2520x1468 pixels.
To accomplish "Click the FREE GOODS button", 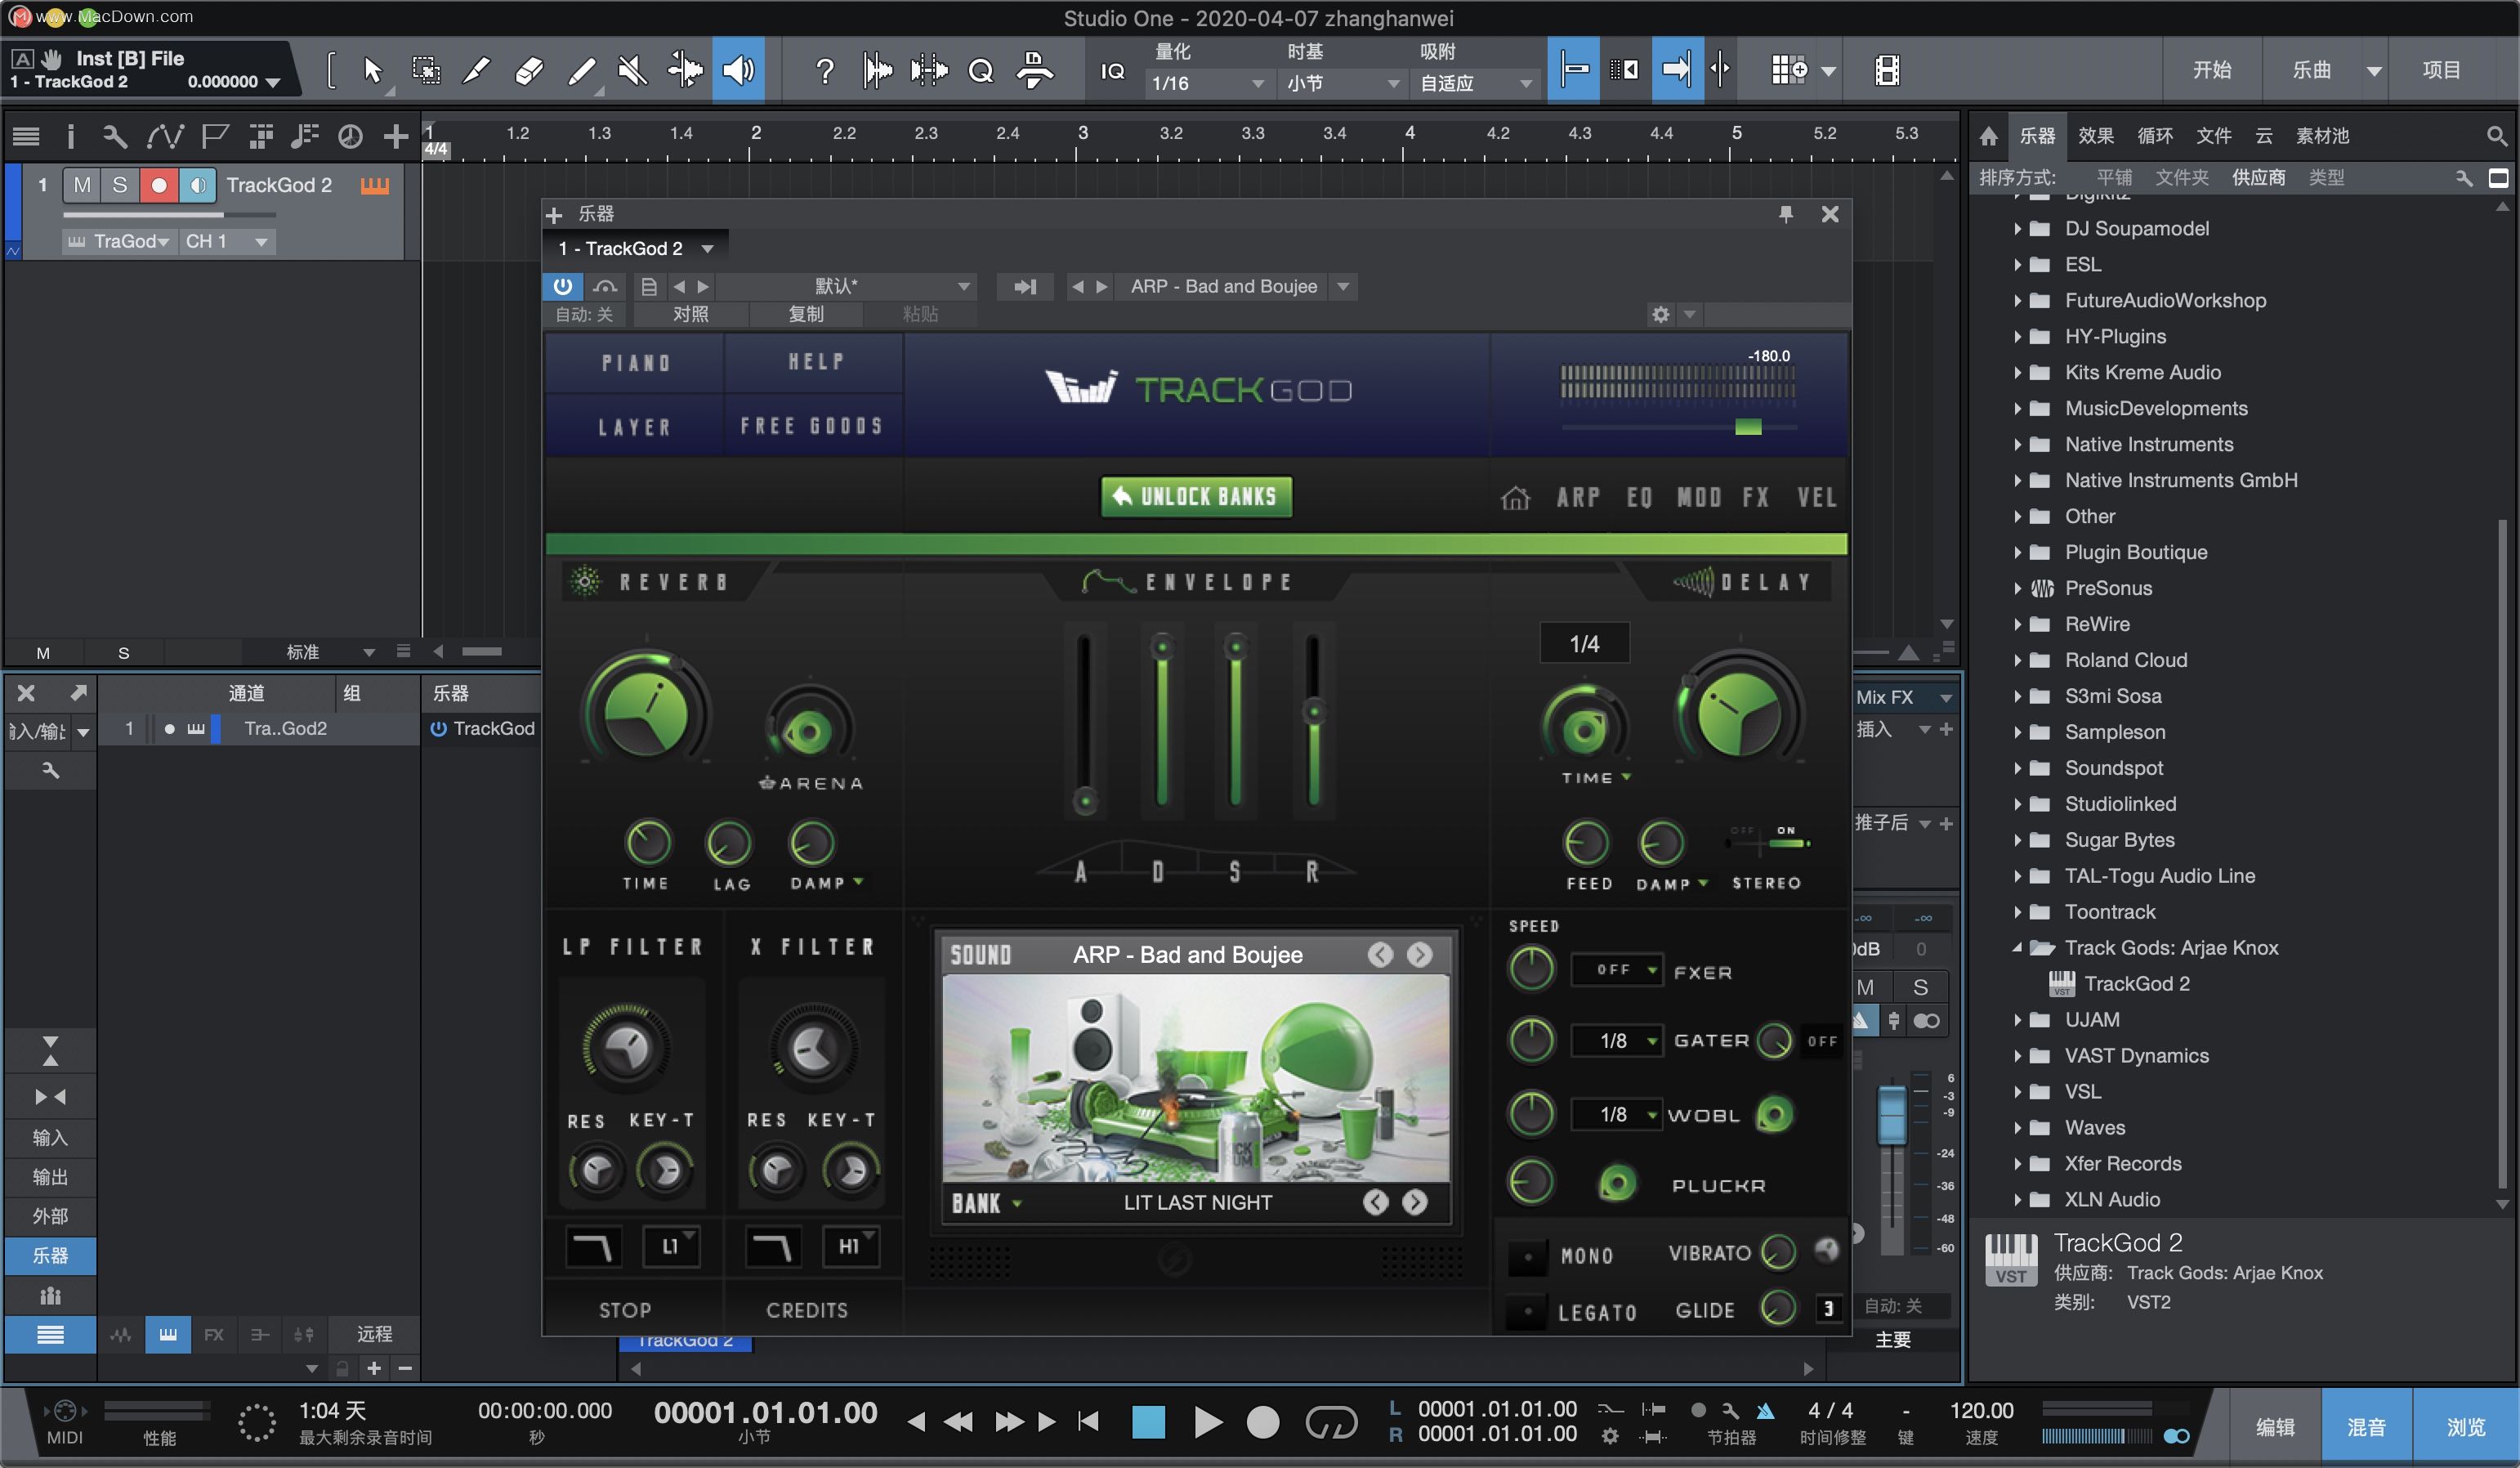I will 812,426.
